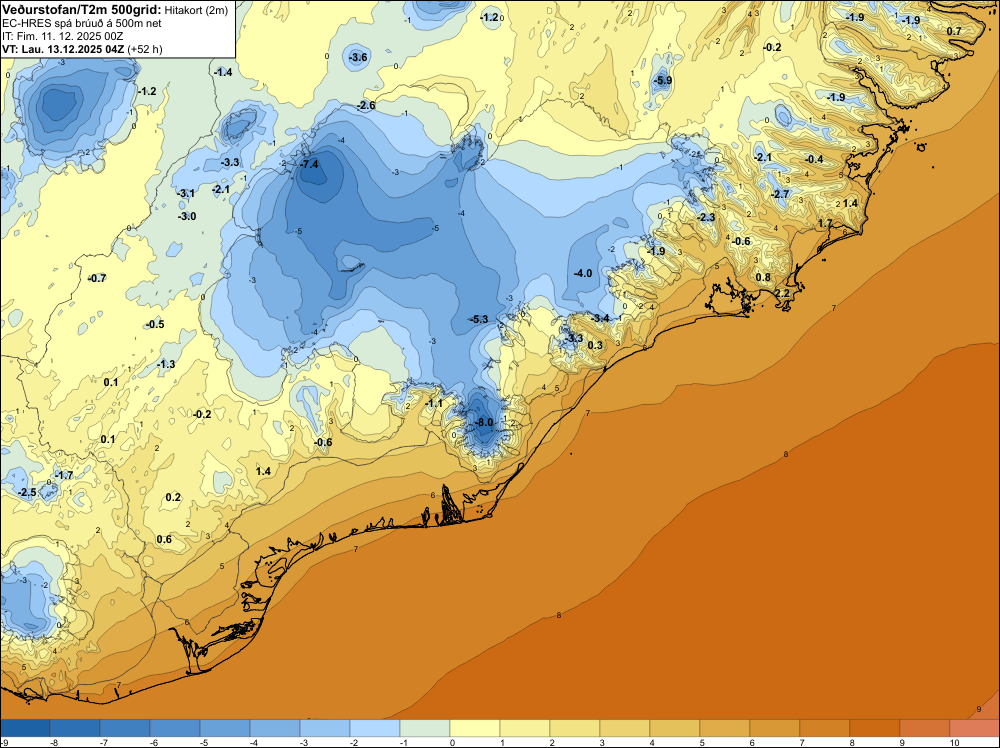
Task: Select the 0.8 temperature label
Action: pos(763,277)
